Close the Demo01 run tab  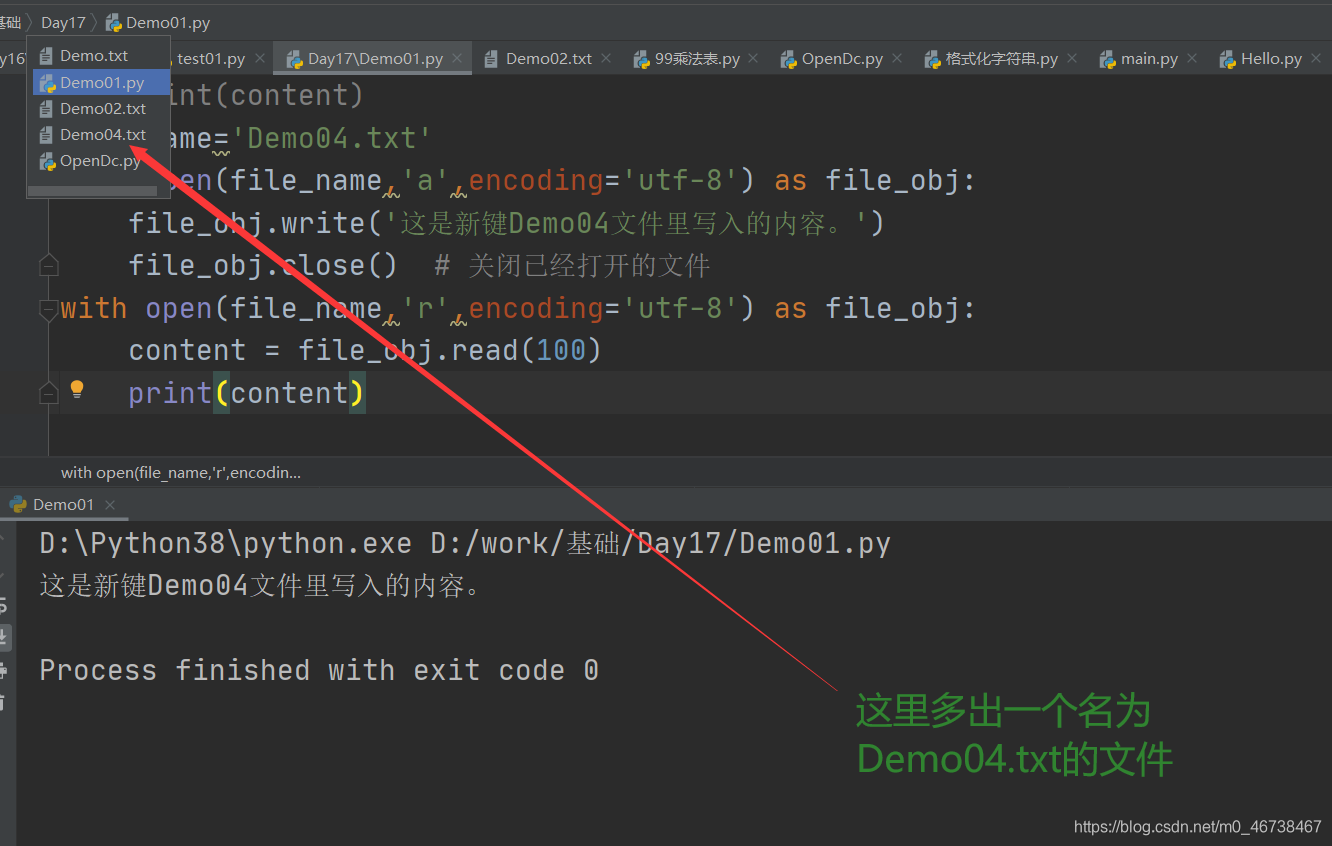pos(110,505)
